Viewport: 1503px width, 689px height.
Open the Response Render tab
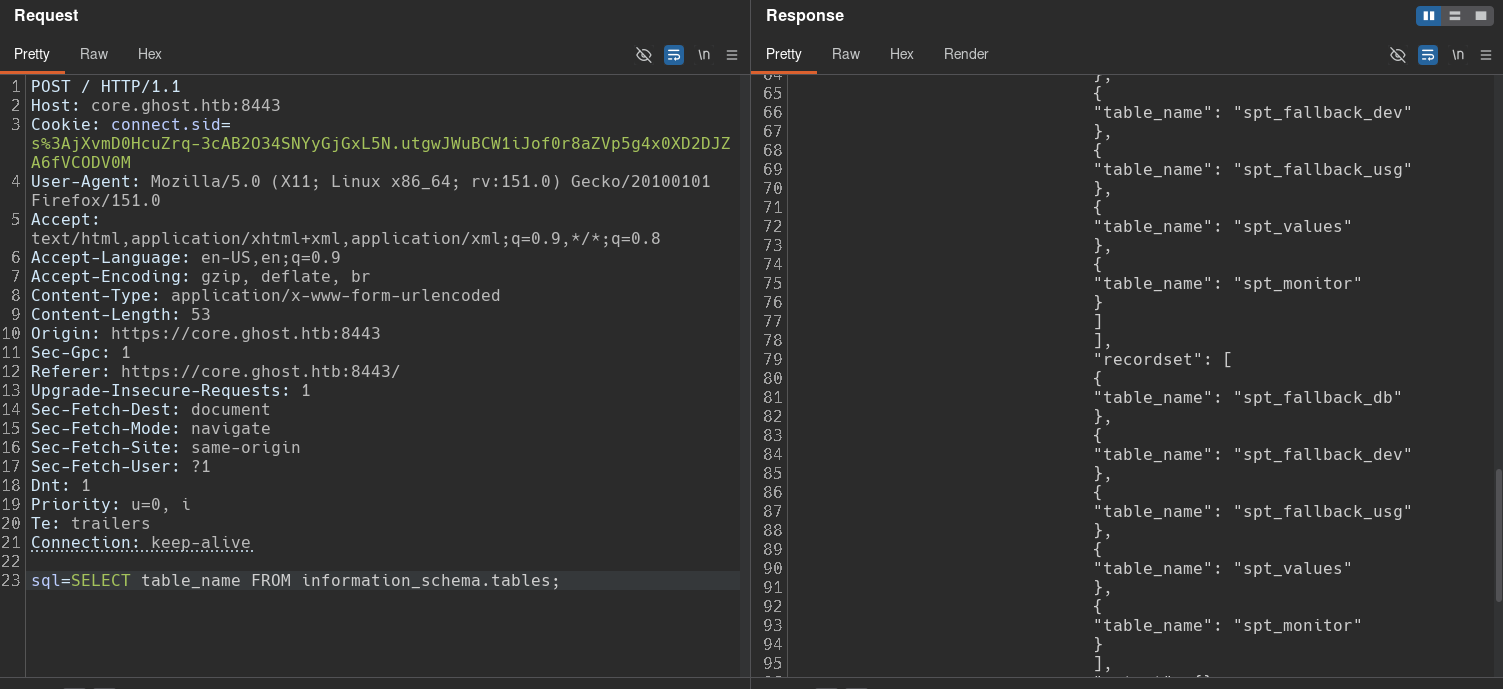(x=966, y=54)
